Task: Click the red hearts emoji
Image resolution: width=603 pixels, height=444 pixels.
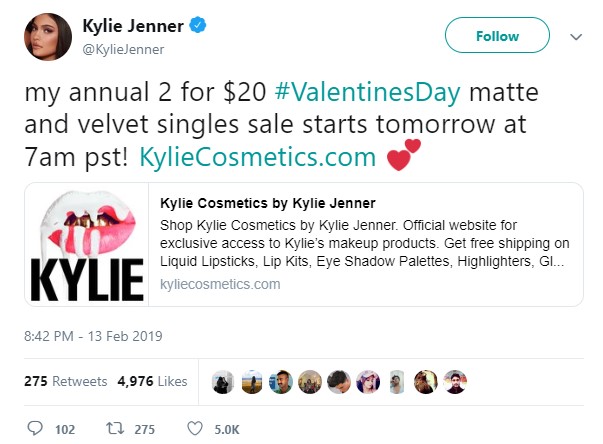Action: tap(403, 155)
